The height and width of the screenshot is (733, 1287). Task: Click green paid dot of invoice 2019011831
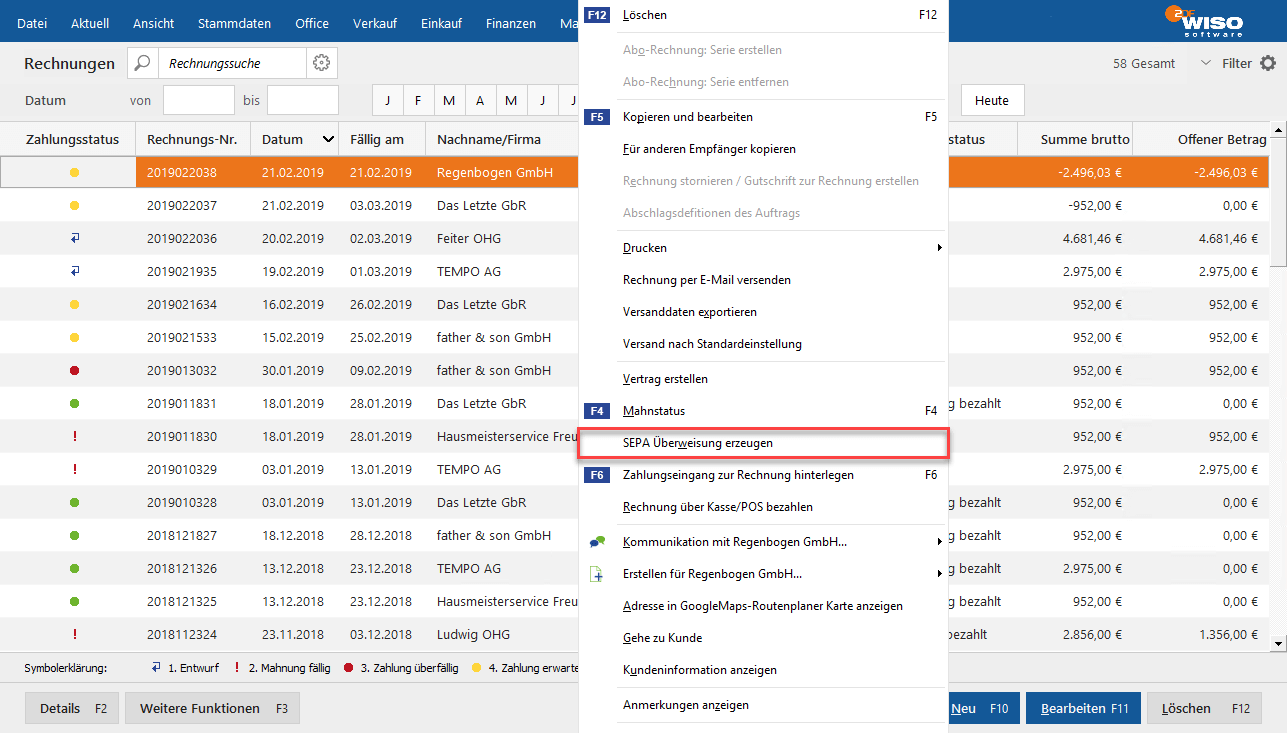(x=74, y=404)
